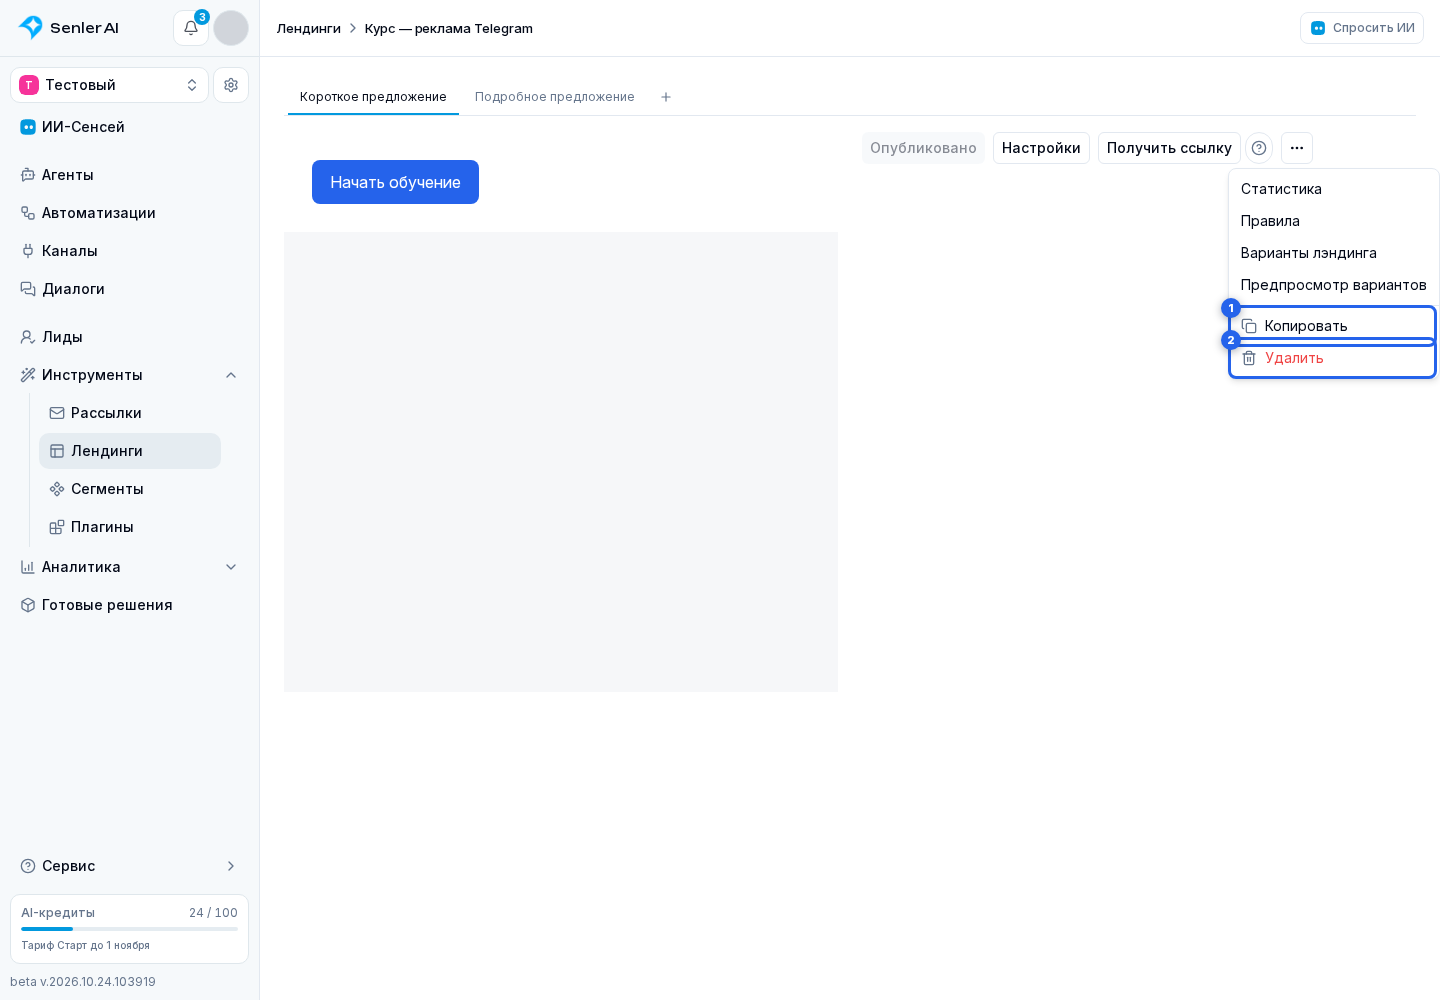Go to Агенты section
This screenshot has width=1440, height=1000.
pyautogui.click(x=130, y=175)
